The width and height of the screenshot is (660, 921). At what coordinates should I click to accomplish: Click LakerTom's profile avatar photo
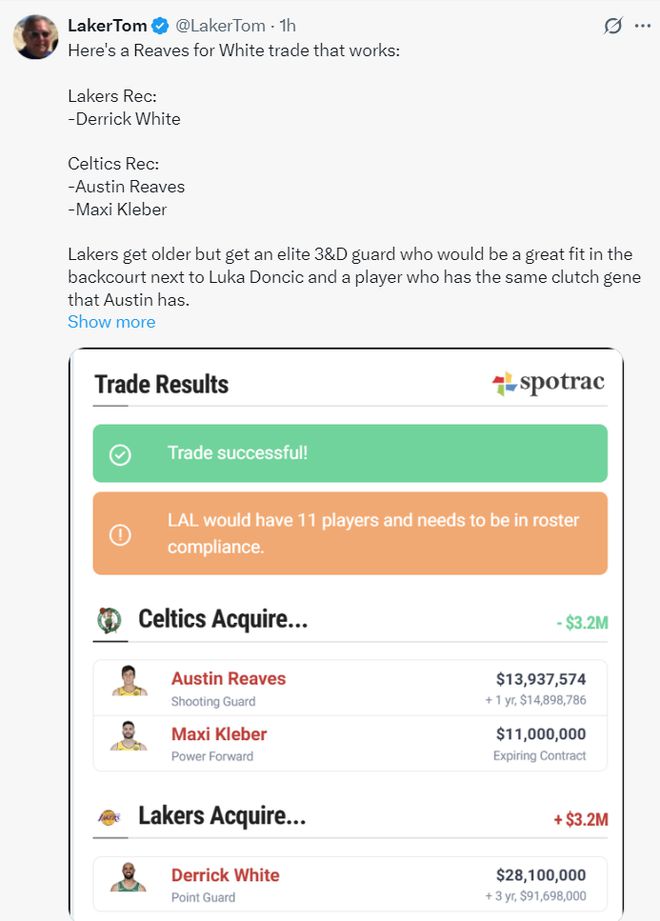click(x=35, y=37)
